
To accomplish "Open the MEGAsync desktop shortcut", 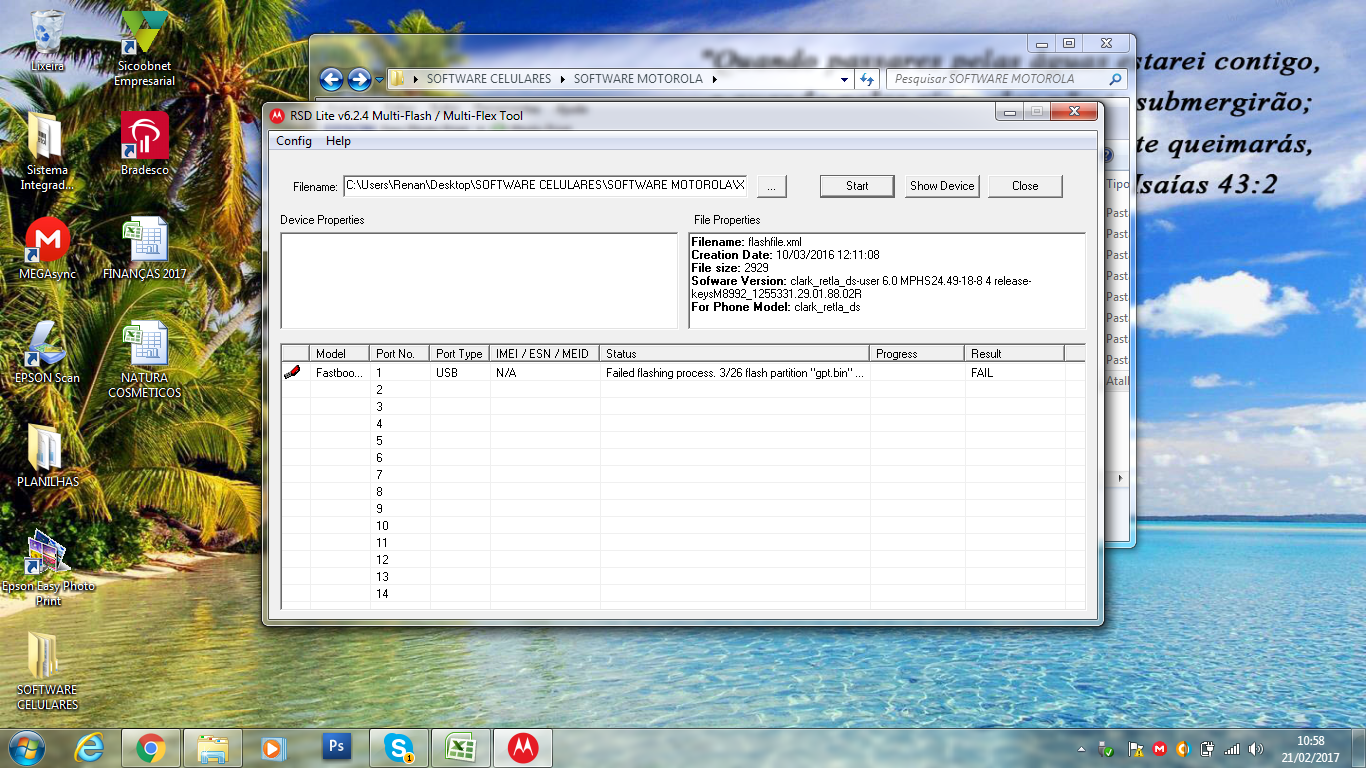I will pyautogui.click(x=46, y=248).
